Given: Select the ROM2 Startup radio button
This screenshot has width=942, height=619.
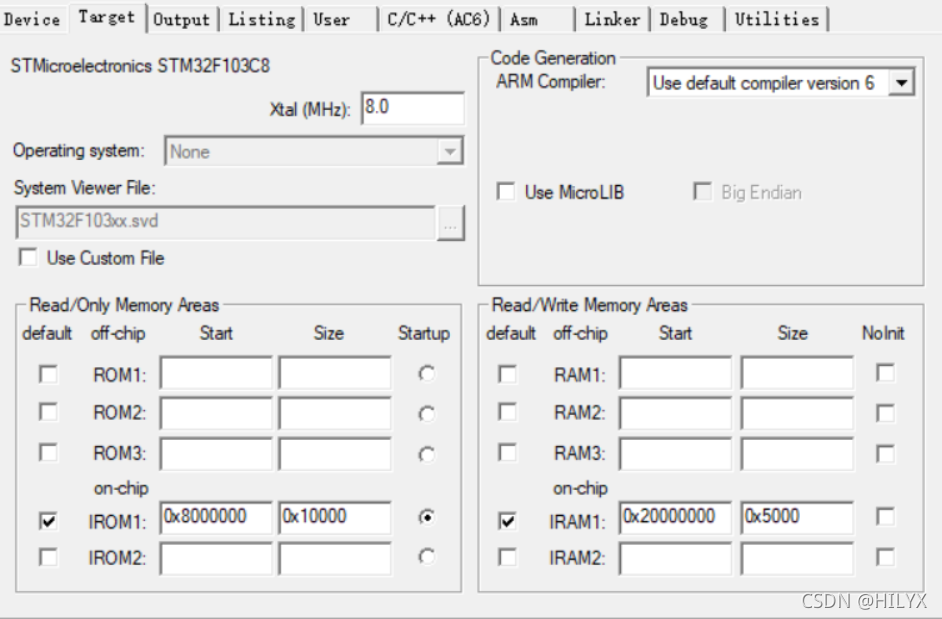Looking at the screenshot, I should pos(427,414).
